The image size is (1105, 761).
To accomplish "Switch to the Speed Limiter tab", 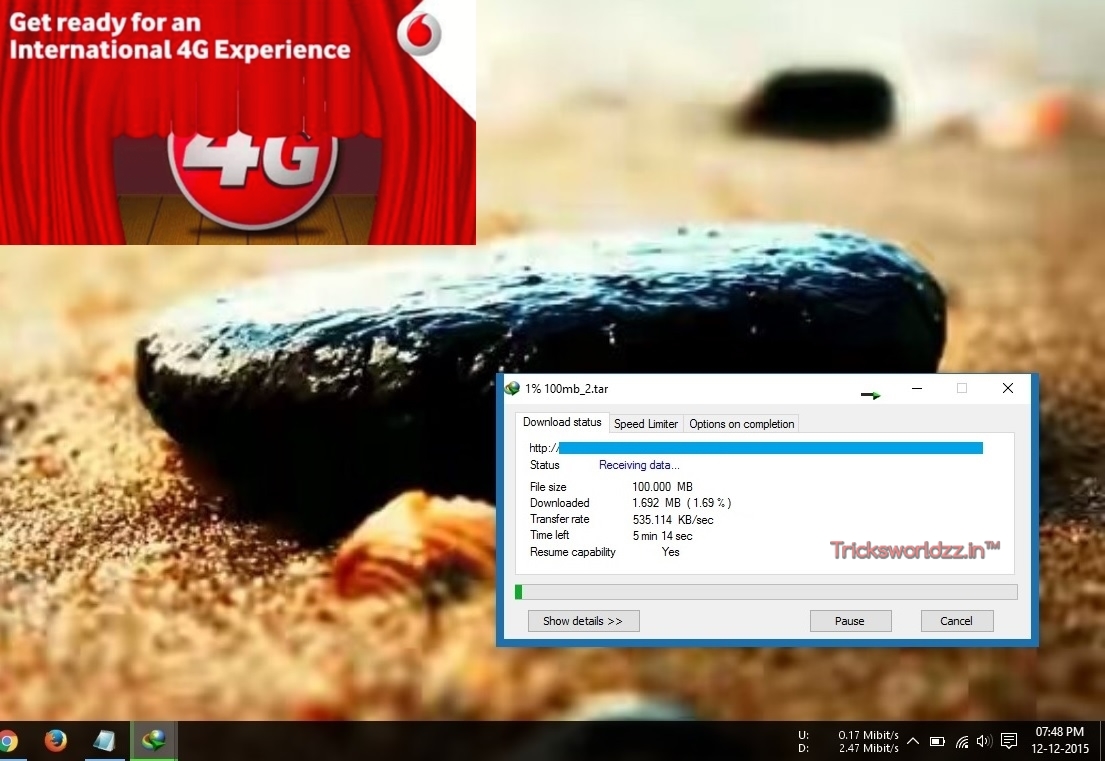I will click(646, 423).
